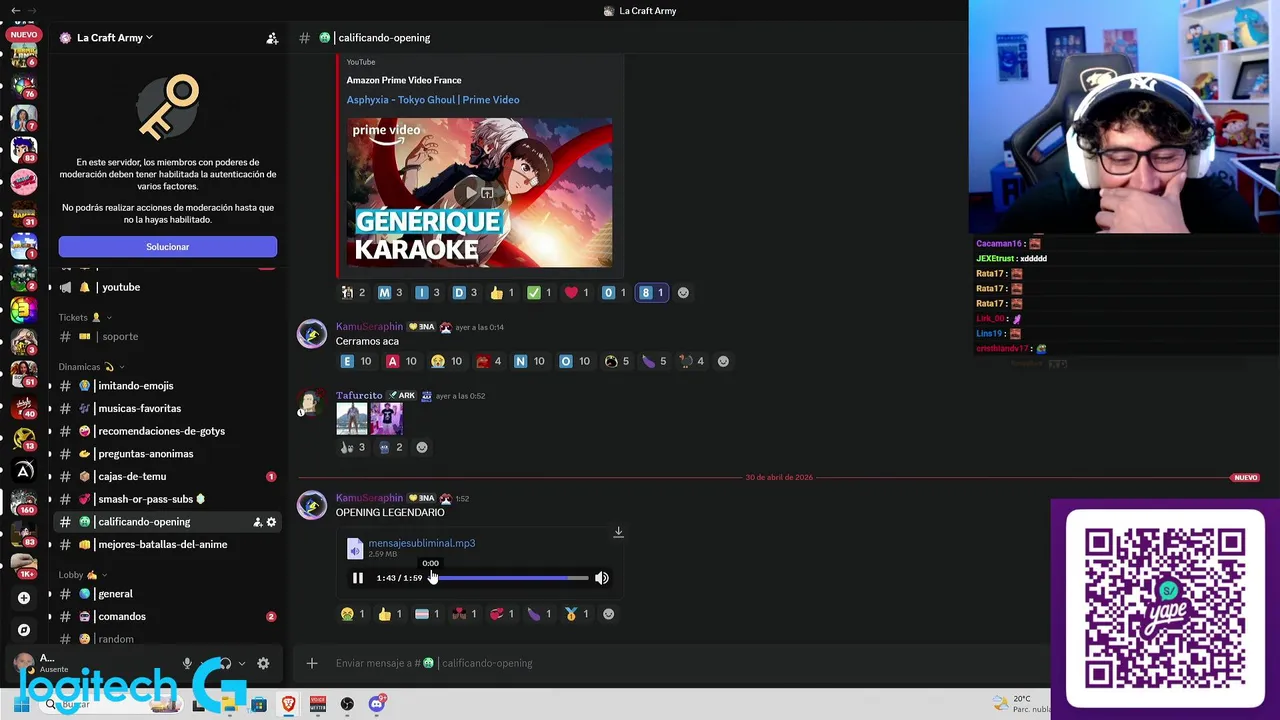Screen dimensions: 1280x720
Task: Toggle the headphones deafen button
Action: coord(225,663)
